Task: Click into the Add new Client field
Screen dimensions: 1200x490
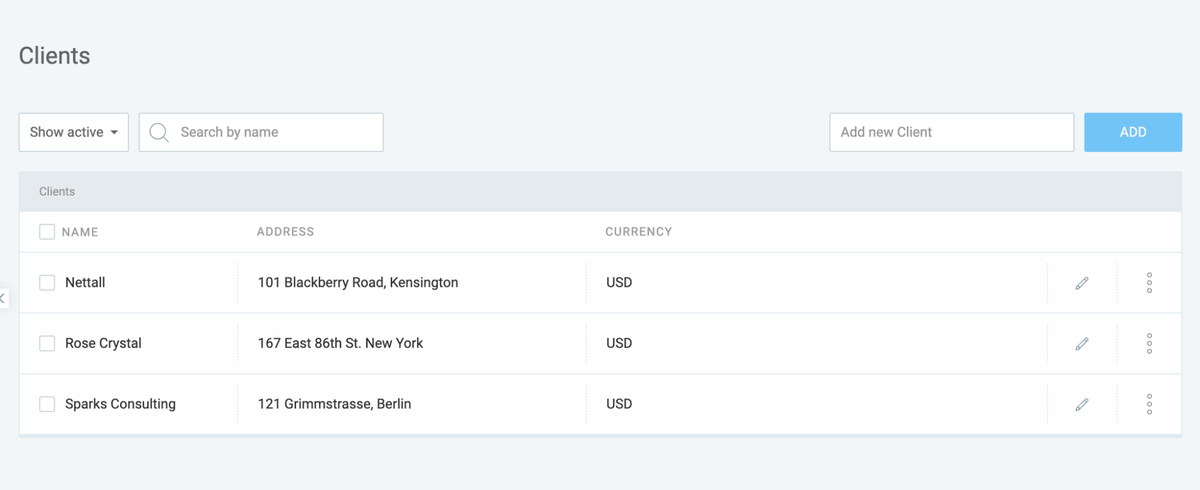Action: click(x=951, y=132)
